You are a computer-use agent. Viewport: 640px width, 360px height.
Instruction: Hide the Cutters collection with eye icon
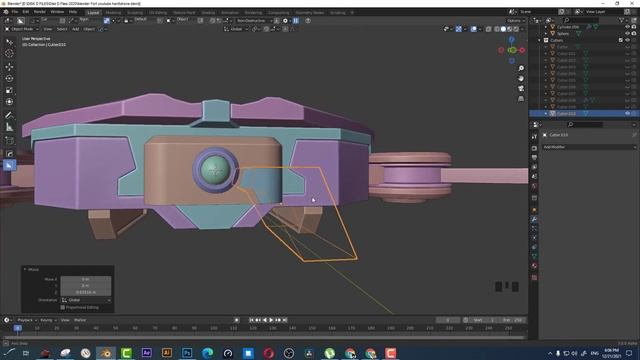[x=627, y=40]
